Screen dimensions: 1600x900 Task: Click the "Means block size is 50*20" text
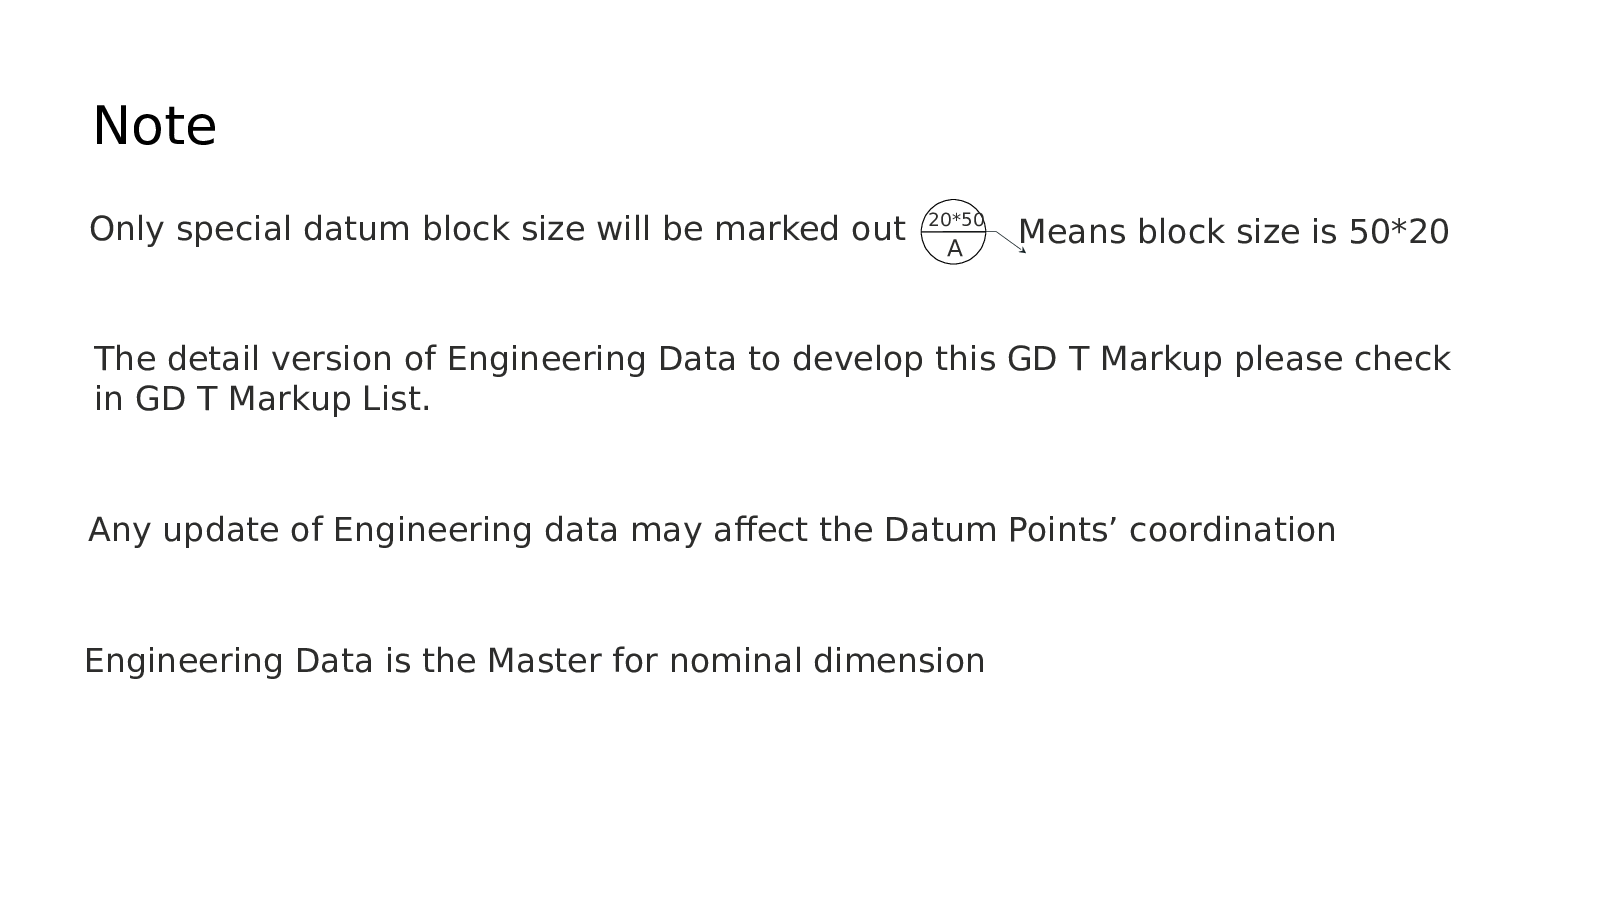1232,232
